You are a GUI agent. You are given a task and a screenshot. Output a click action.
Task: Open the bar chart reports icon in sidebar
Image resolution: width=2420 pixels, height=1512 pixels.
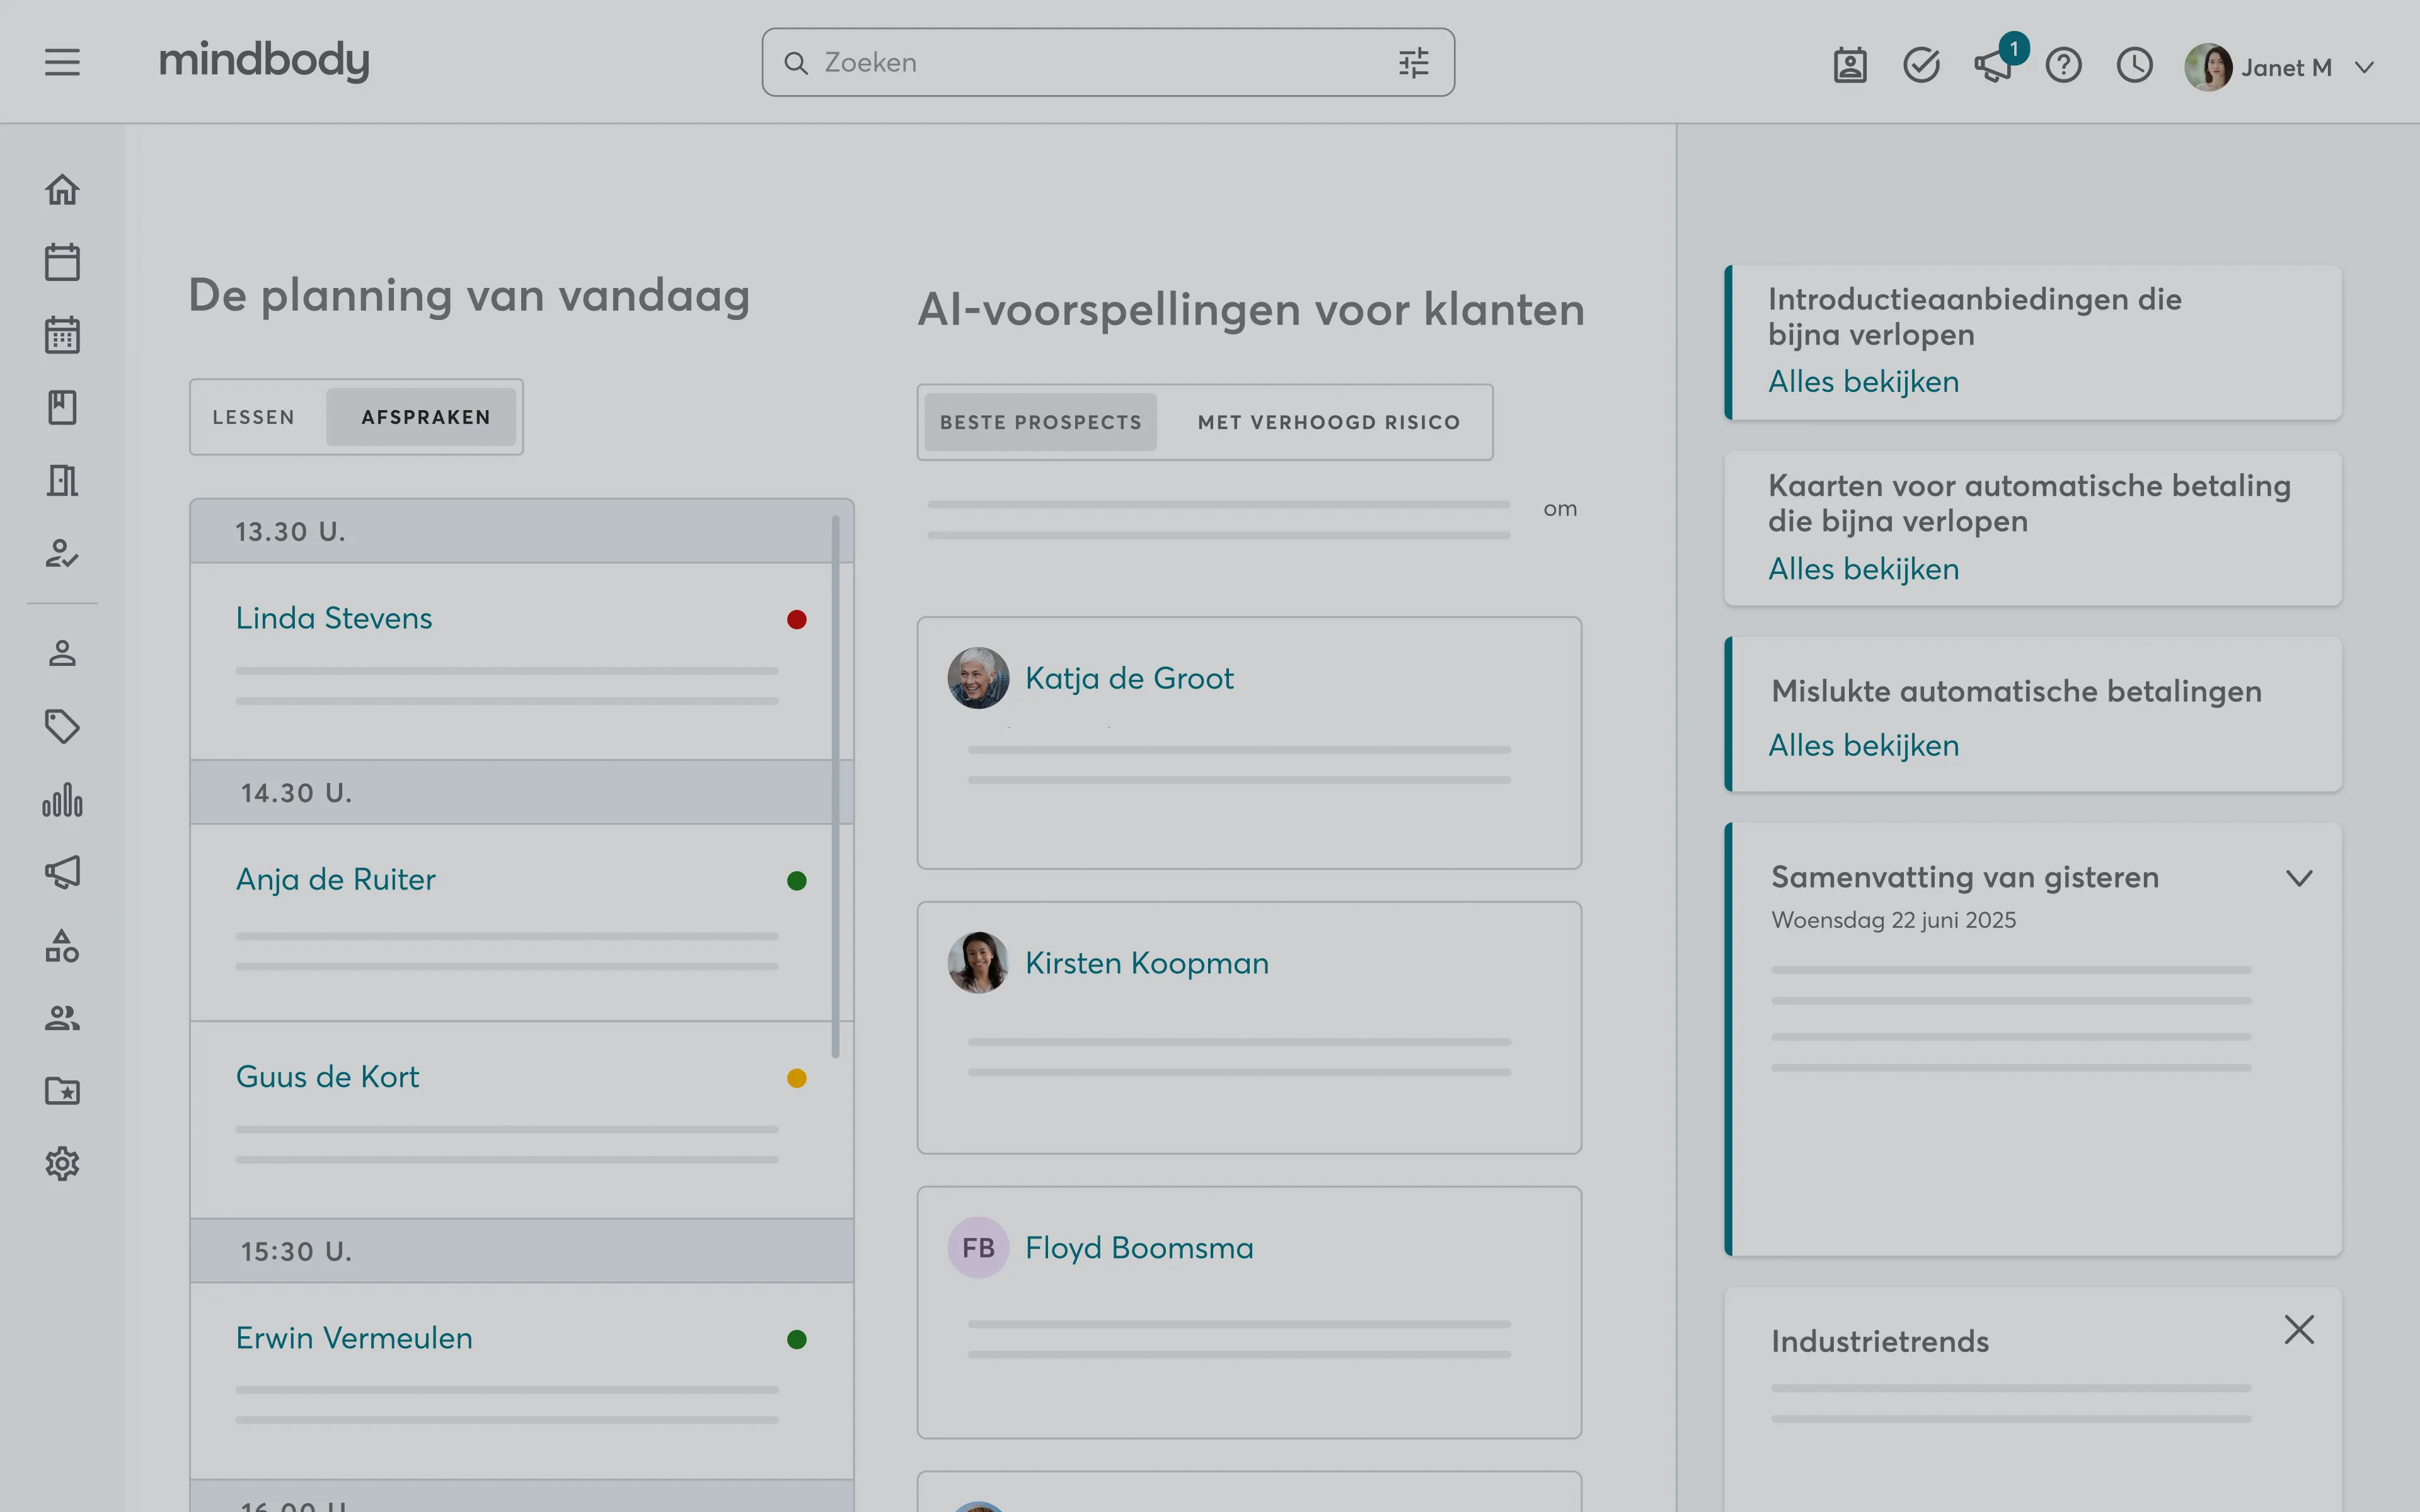[62, 800]
